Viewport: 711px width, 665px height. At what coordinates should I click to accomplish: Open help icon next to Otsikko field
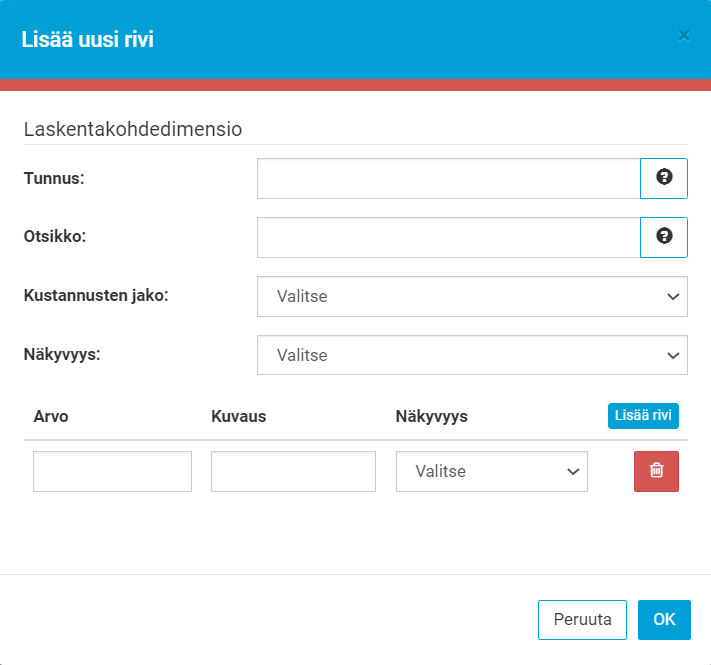point(663,237)
